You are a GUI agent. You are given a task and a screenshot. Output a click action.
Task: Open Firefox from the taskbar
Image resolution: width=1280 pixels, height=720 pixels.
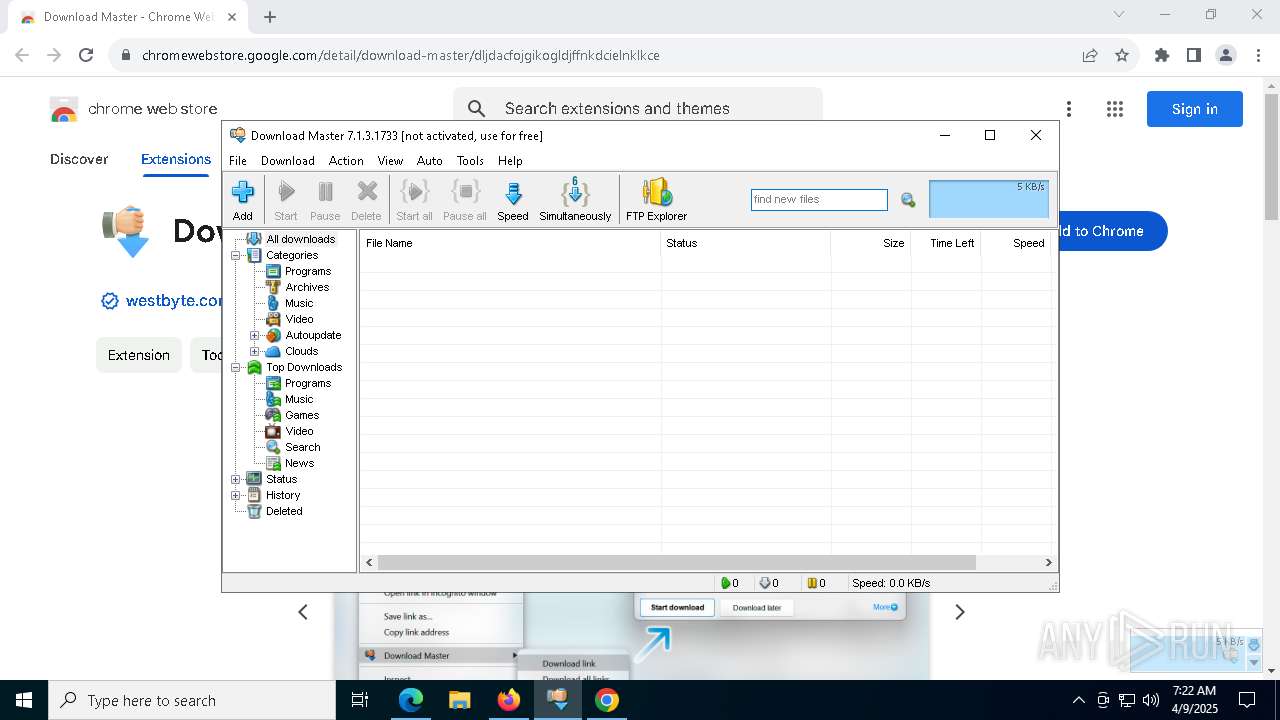(x=509, y=700)
